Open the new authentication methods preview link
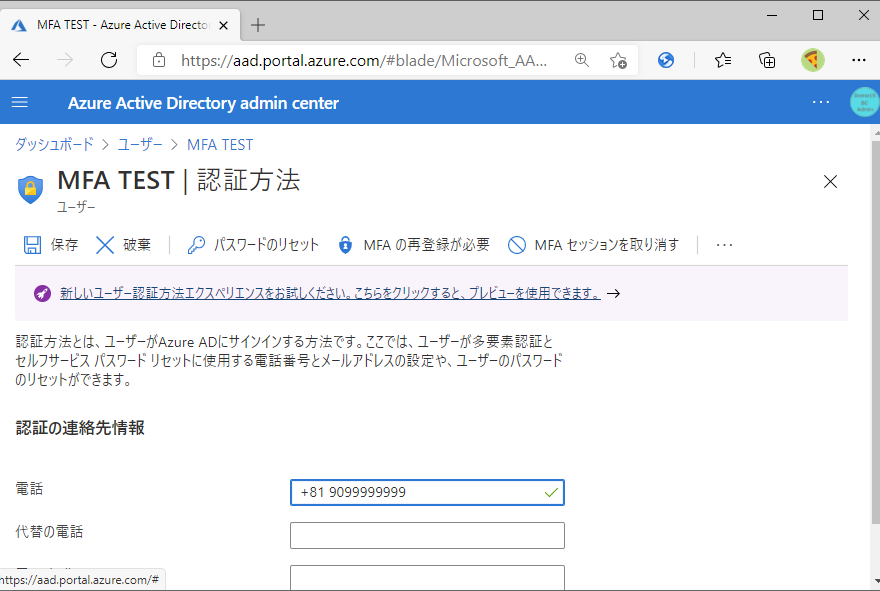This screenshot has width=880, height=591. coord(330,293)
